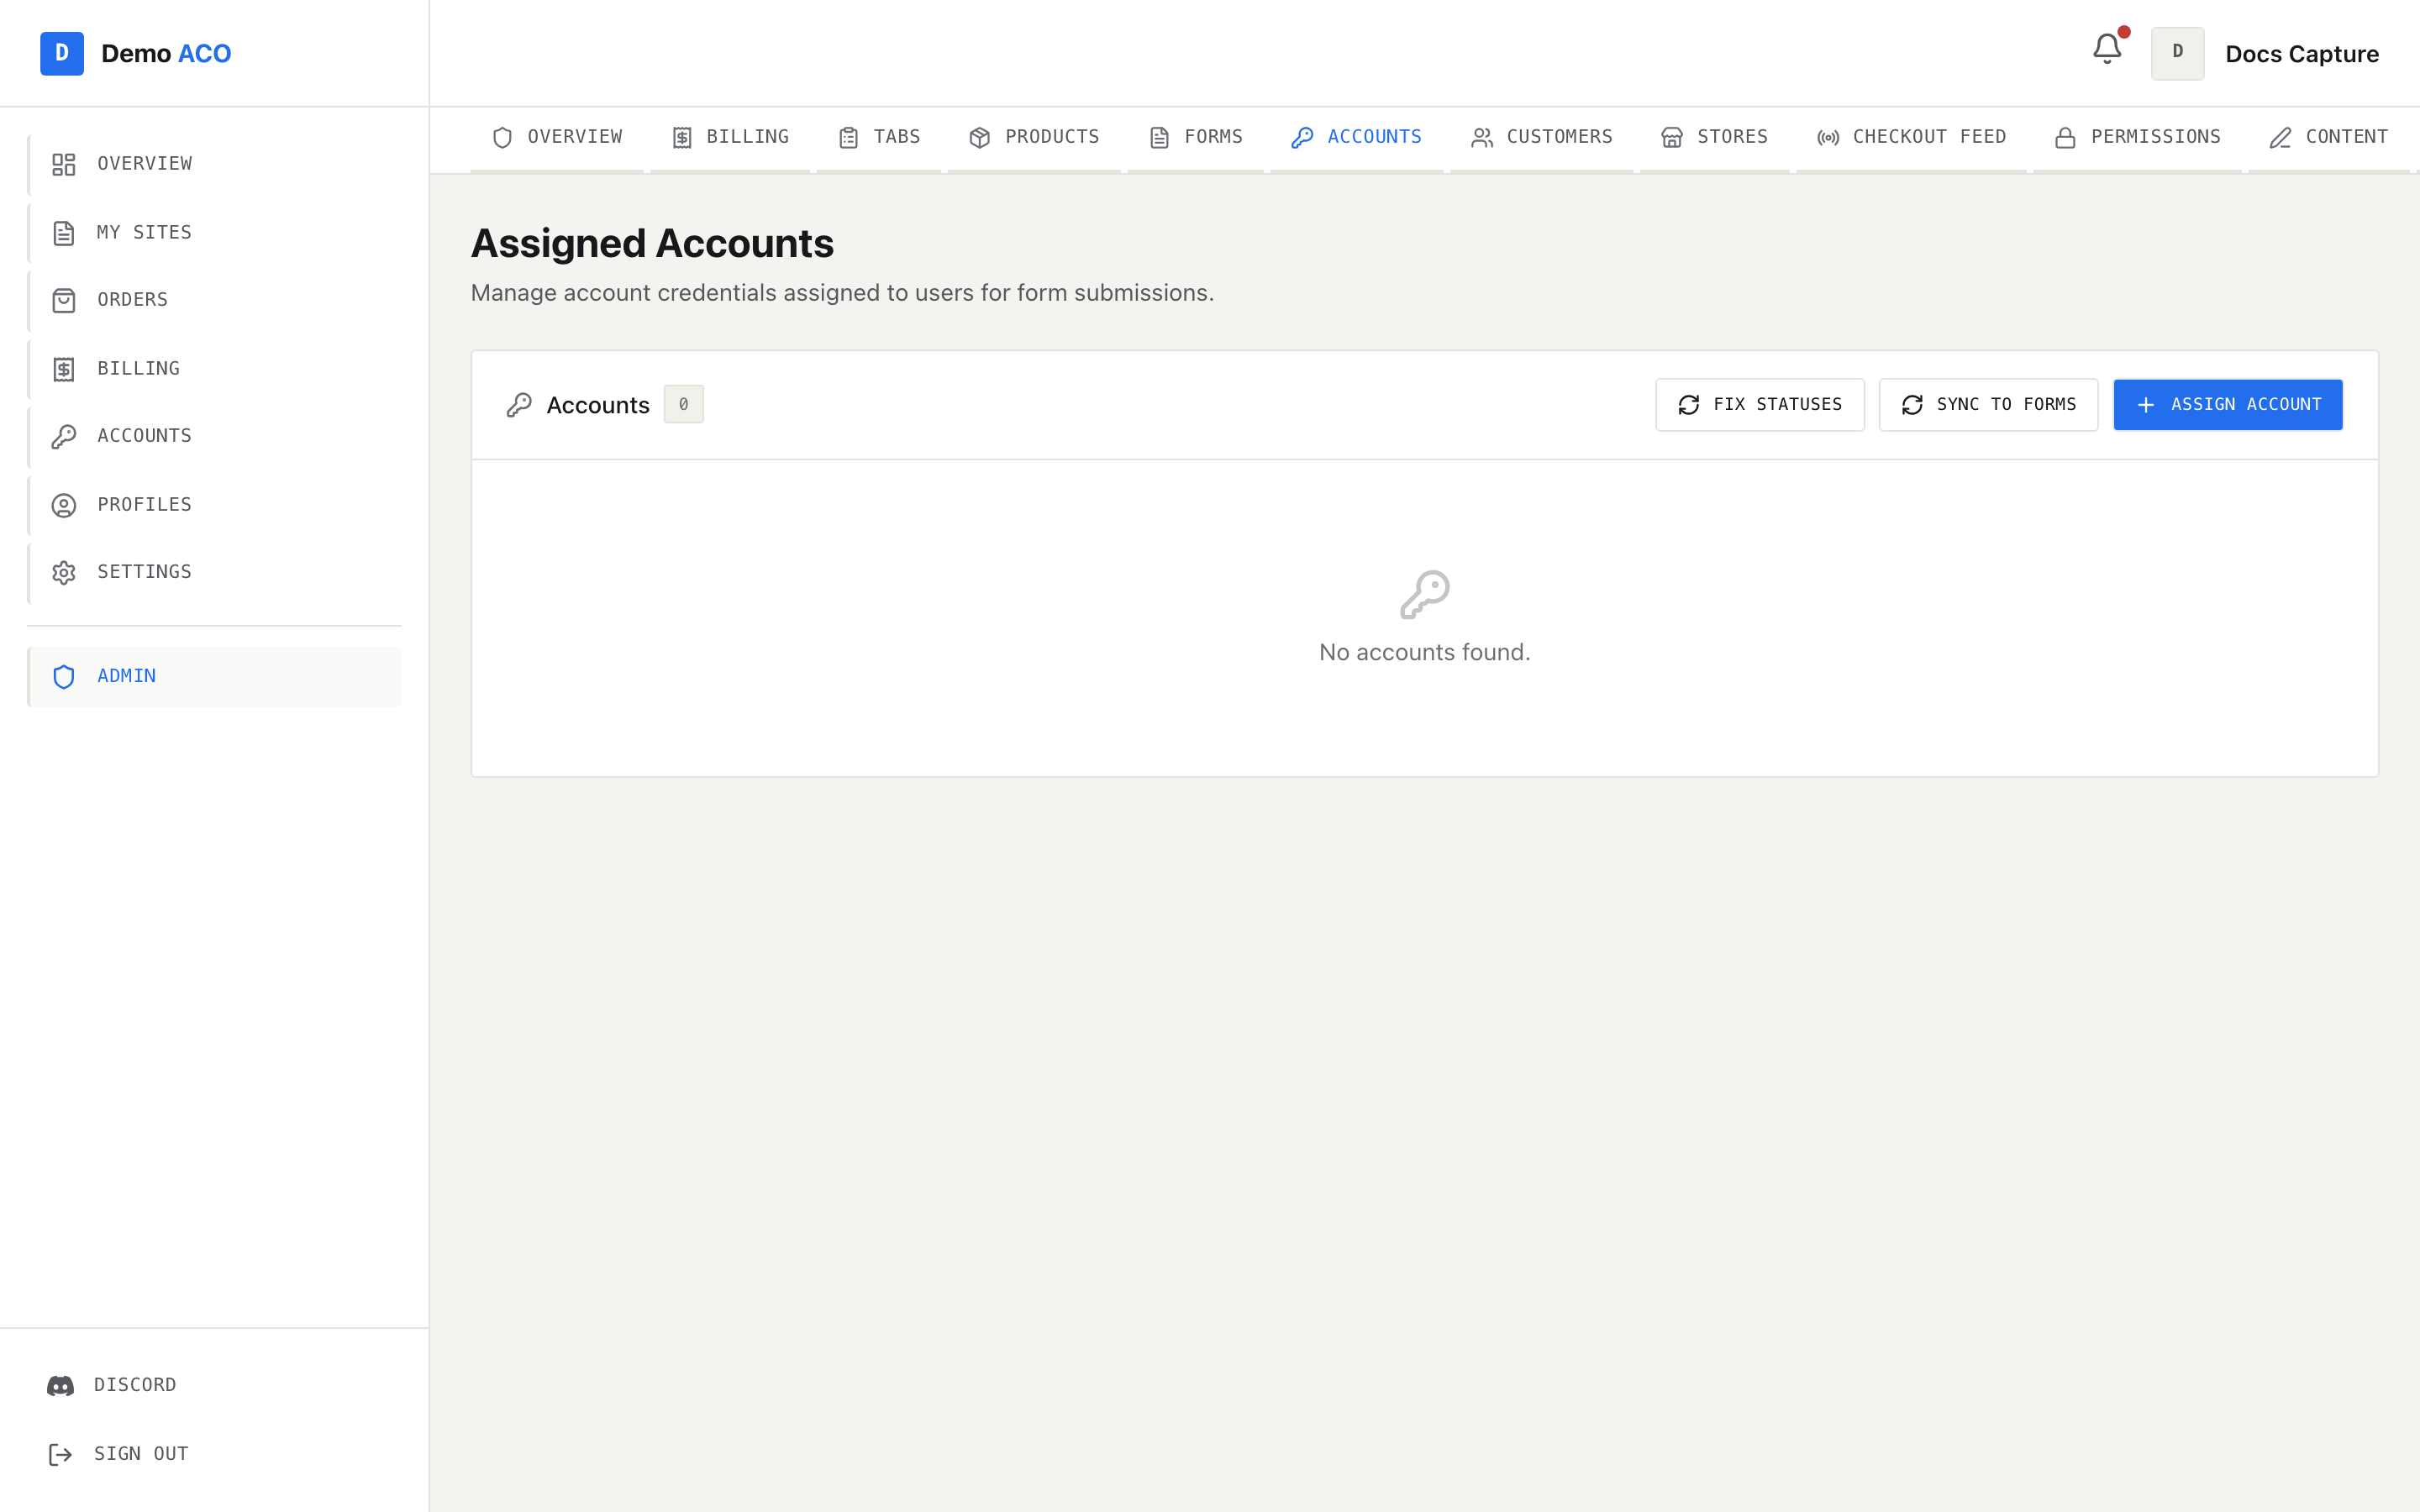Viewport: 2420px width, 1512px height.
Task: Click the No accounts found message
Action: pyautogui.click(x=1425, y=653)
